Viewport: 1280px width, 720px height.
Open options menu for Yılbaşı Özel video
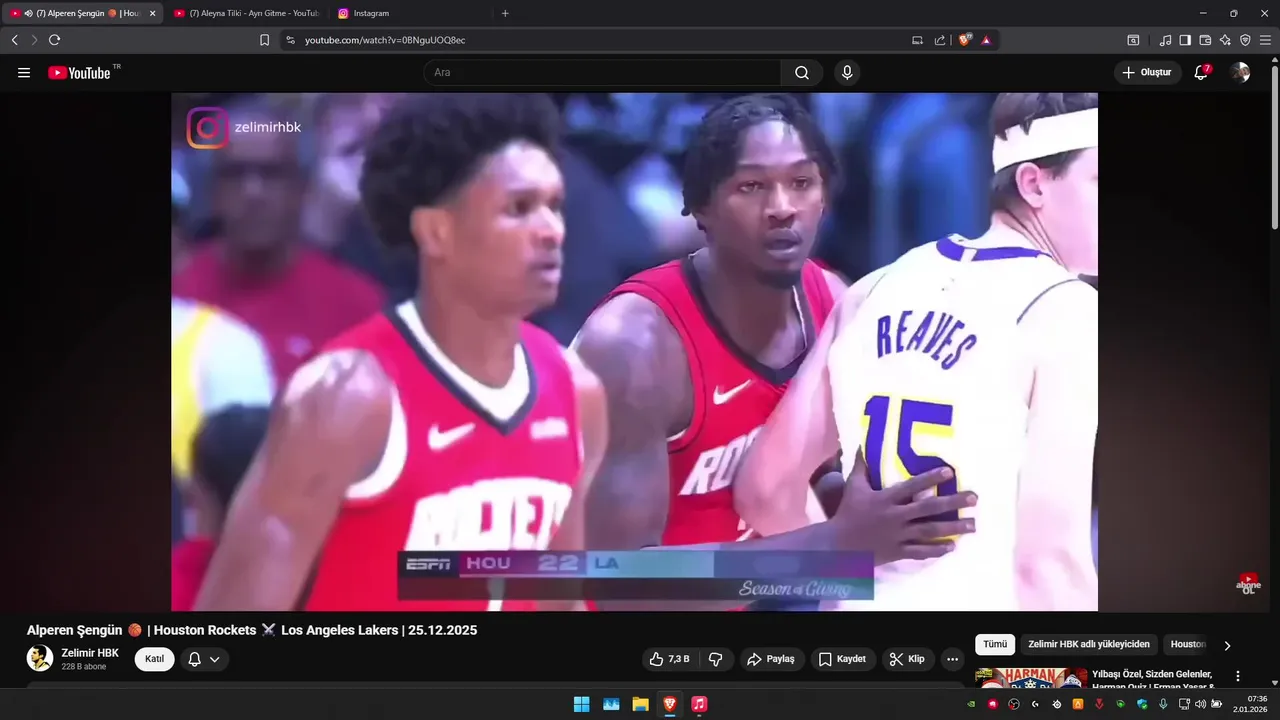click(1238, 676)
